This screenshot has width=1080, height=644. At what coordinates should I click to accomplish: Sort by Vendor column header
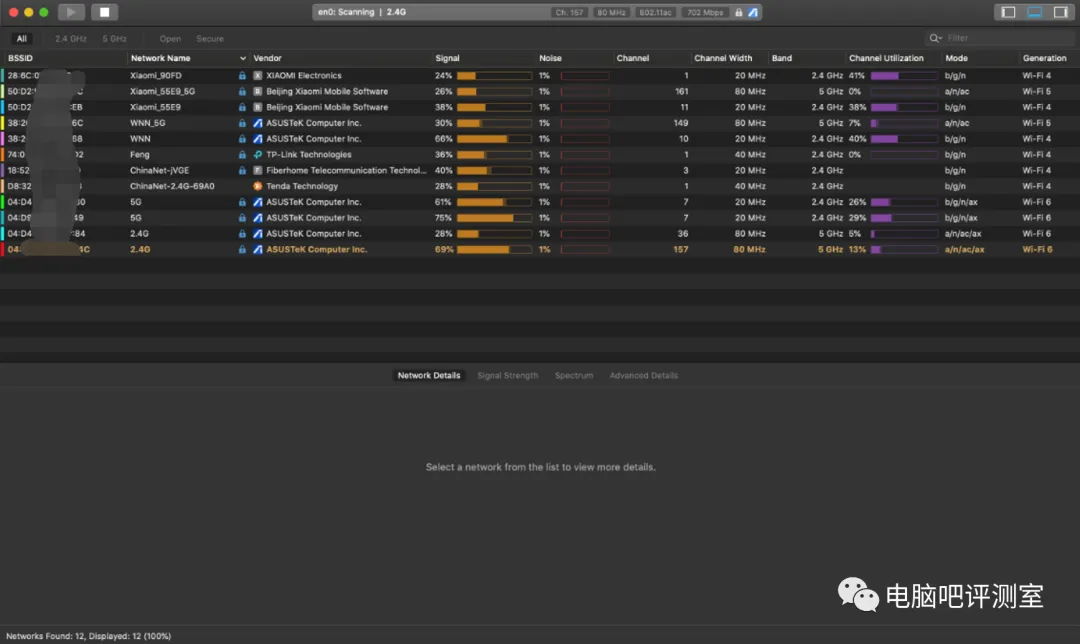click(x=267, y=59)
